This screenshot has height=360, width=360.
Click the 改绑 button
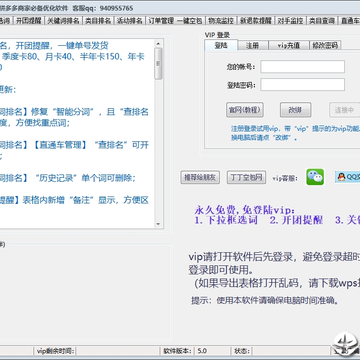click(x=295, y=110)
